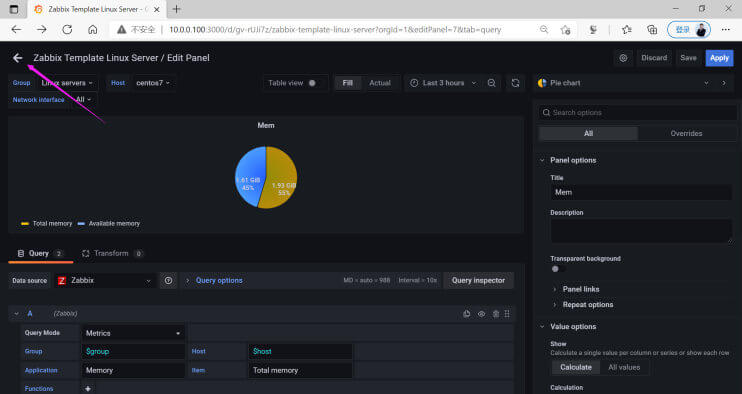Click the panel Title field containing Mem

point(641,192)
